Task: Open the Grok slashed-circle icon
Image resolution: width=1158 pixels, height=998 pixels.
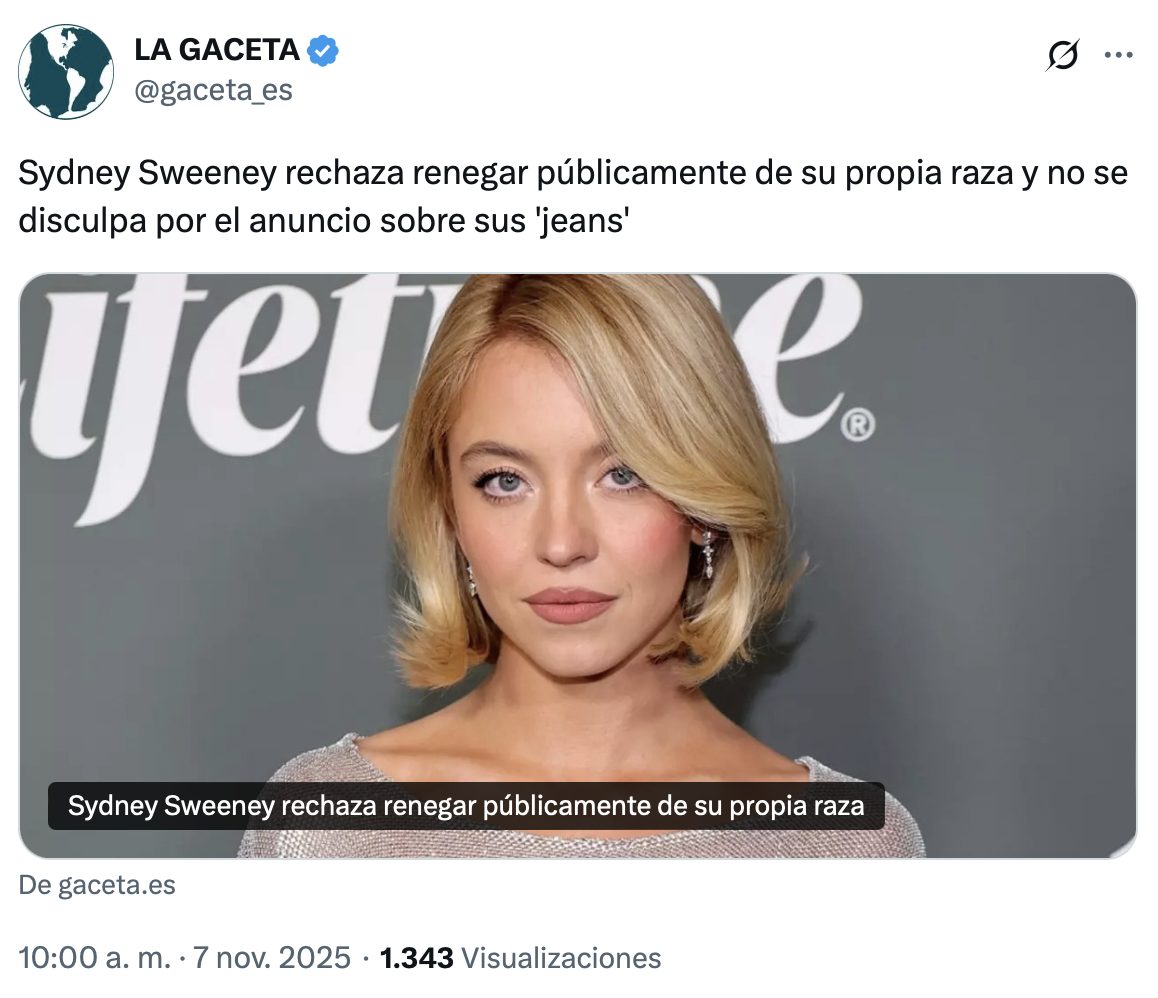Action: click(1063, 55)
